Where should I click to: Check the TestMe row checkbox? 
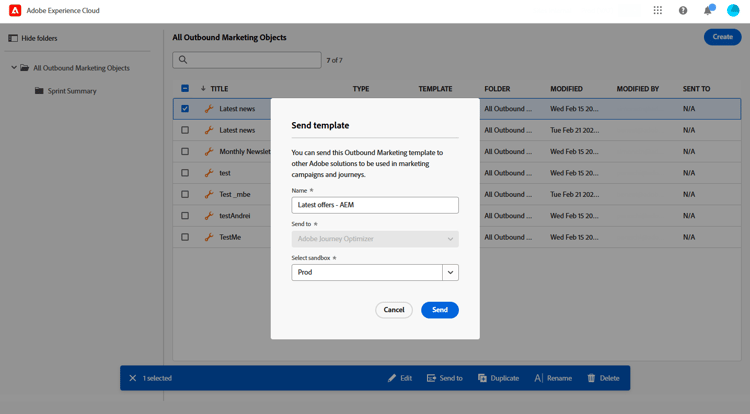pyautogui.click(x=185, y=237)
